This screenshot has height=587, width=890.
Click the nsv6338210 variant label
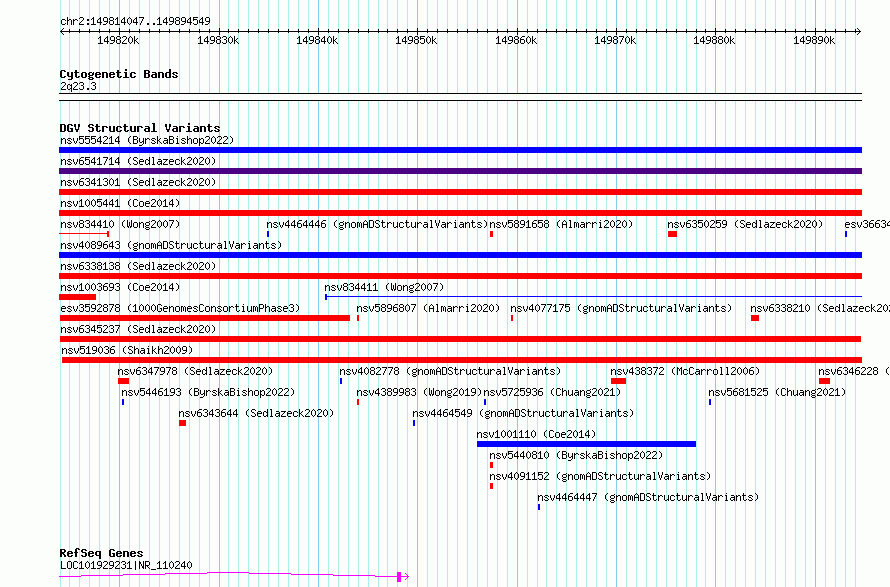click(x=820, y=308)
